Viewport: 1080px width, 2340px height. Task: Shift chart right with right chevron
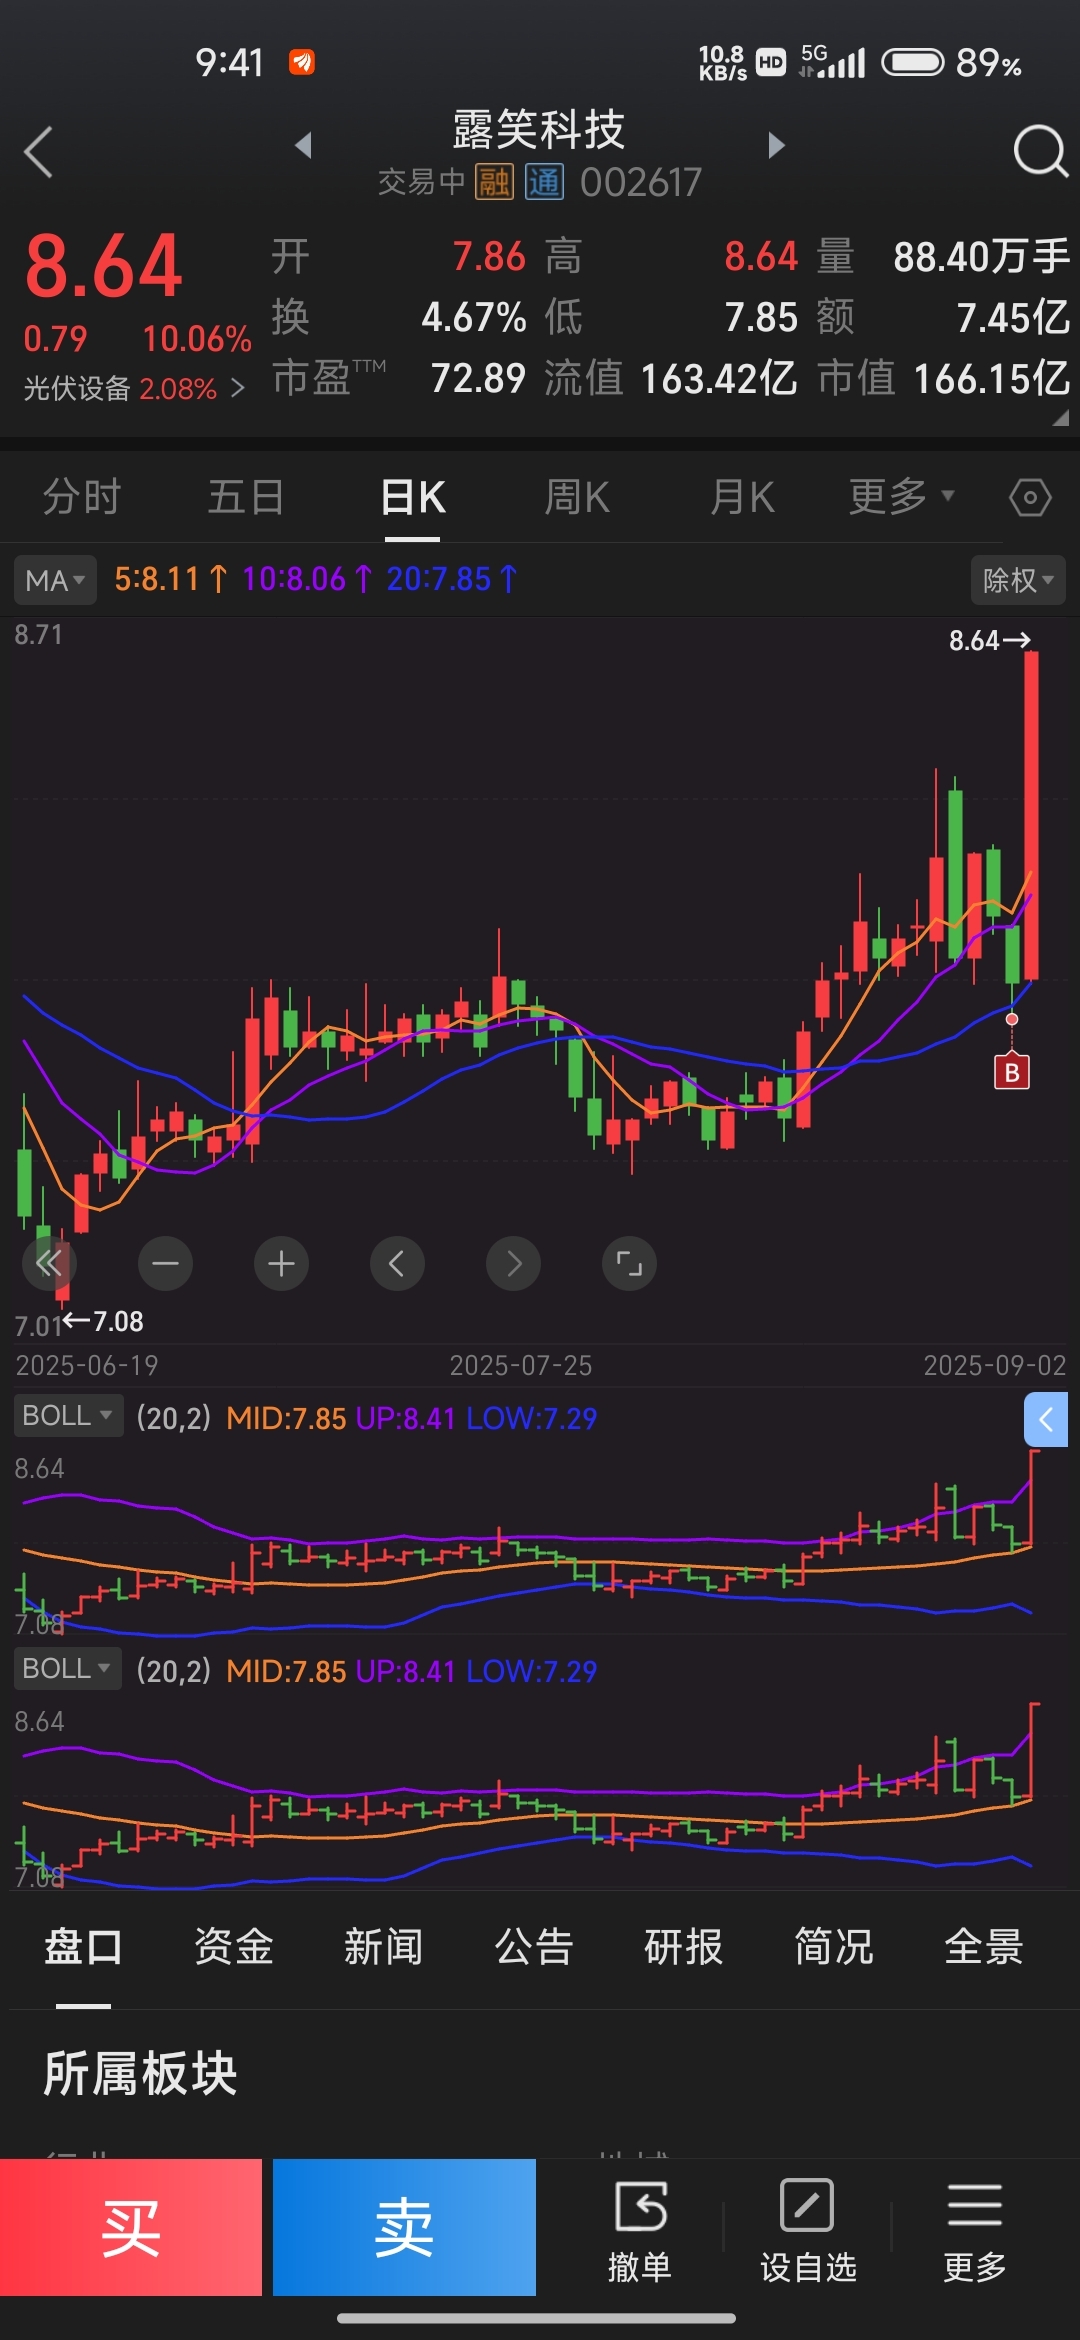click(514, 1264)
